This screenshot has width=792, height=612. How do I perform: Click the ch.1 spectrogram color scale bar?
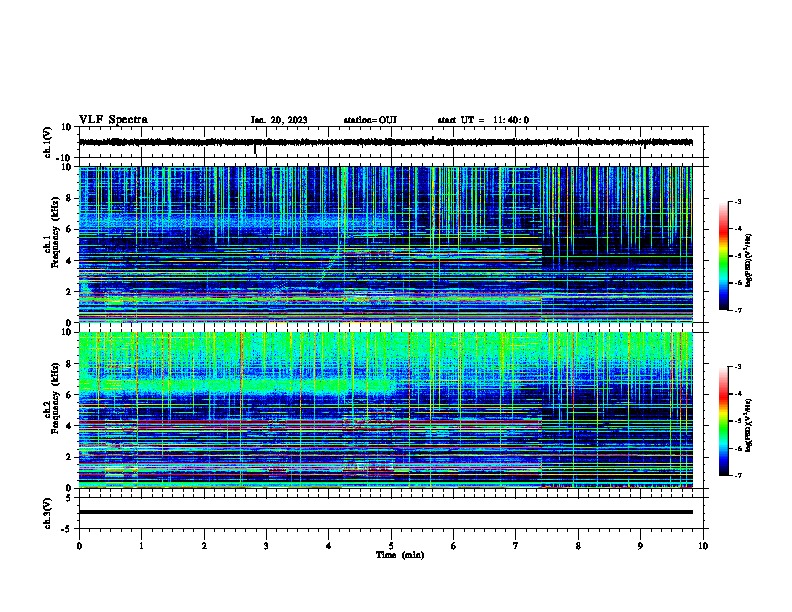[724, 256]
